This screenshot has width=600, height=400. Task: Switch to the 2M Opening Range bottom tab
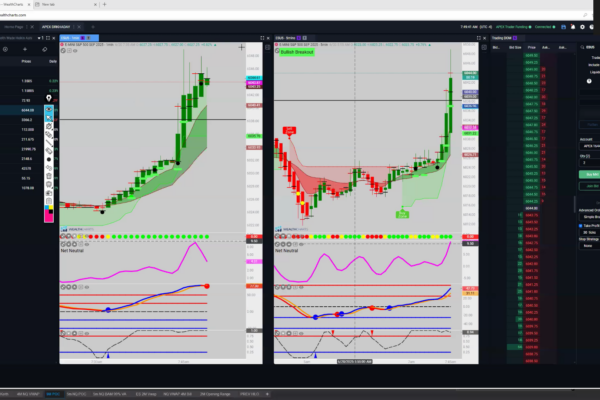click(215, 394)
